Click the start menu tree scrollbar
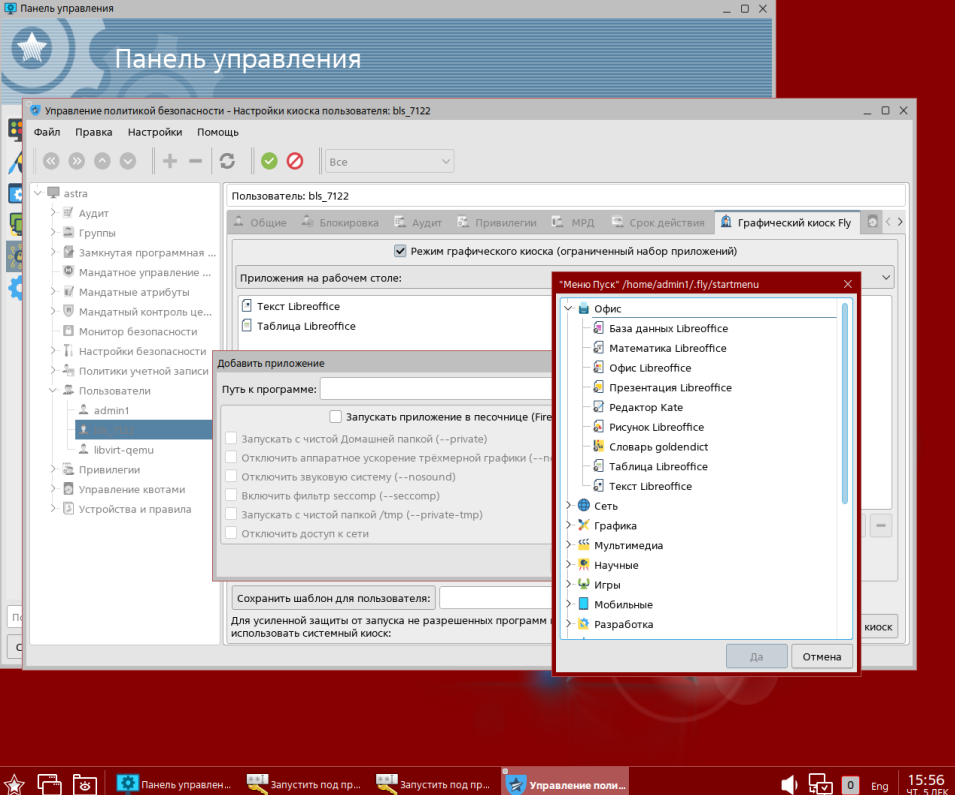 [845, 404]
